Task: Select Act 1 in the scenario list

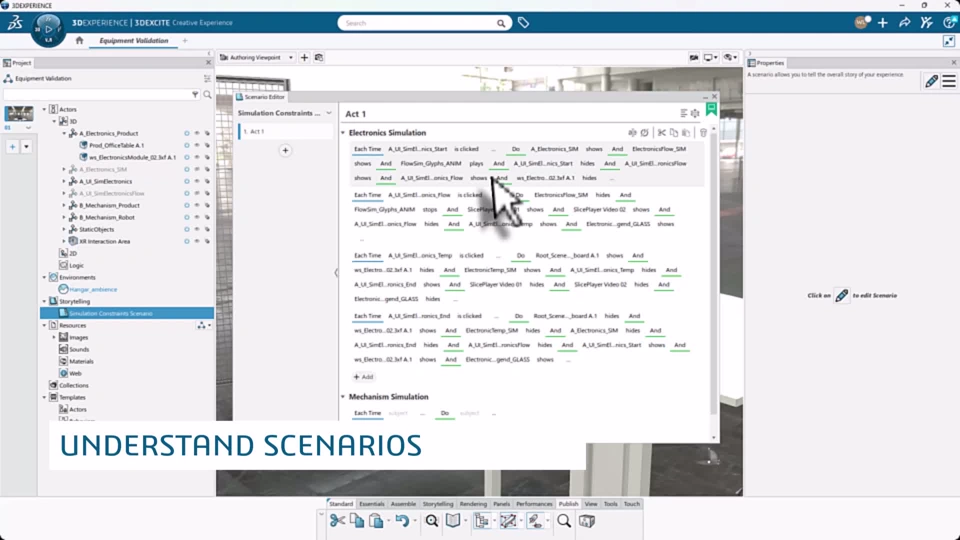Action: click(x=285, y=132)
